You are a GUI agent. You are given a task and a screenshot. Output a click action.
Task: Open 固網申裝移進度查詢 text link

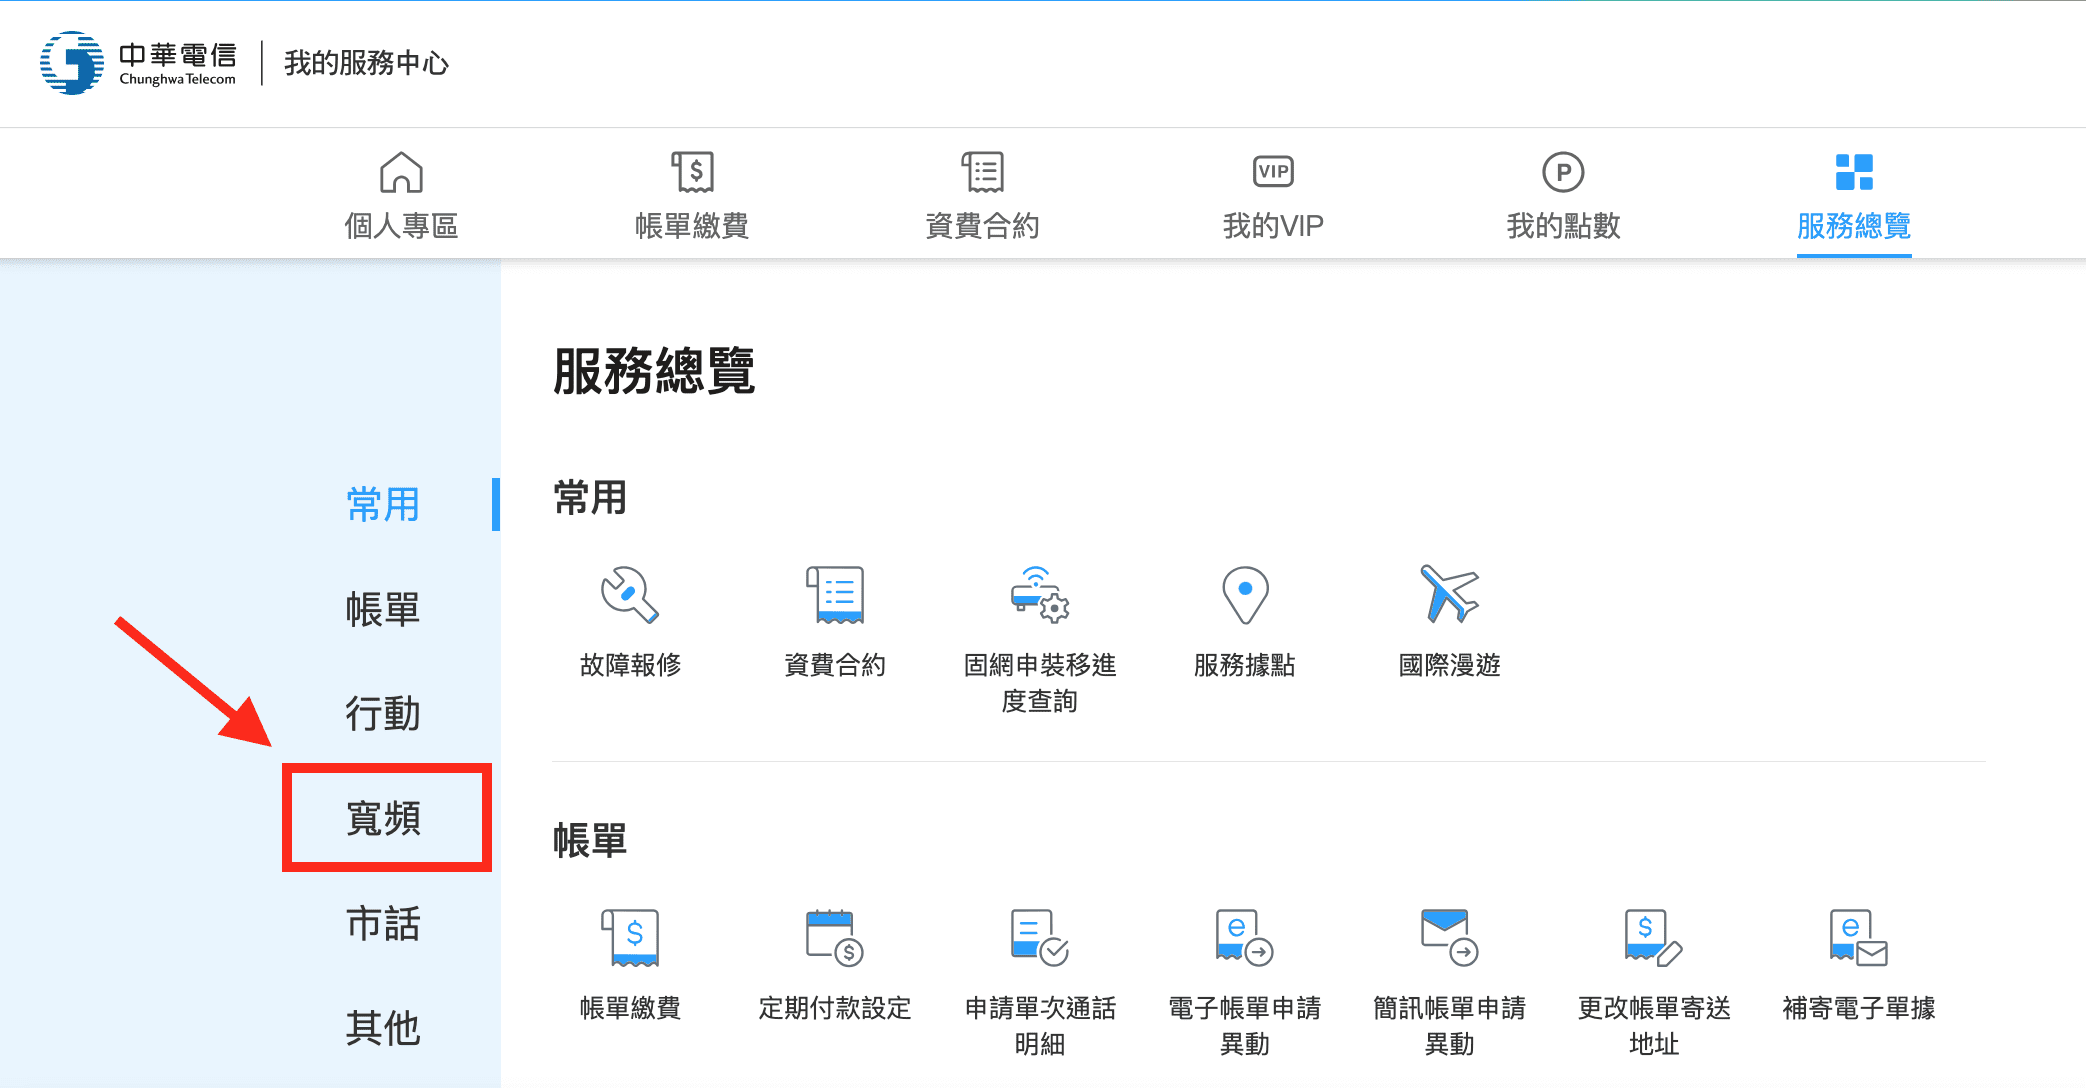(x=1040, y=683)
